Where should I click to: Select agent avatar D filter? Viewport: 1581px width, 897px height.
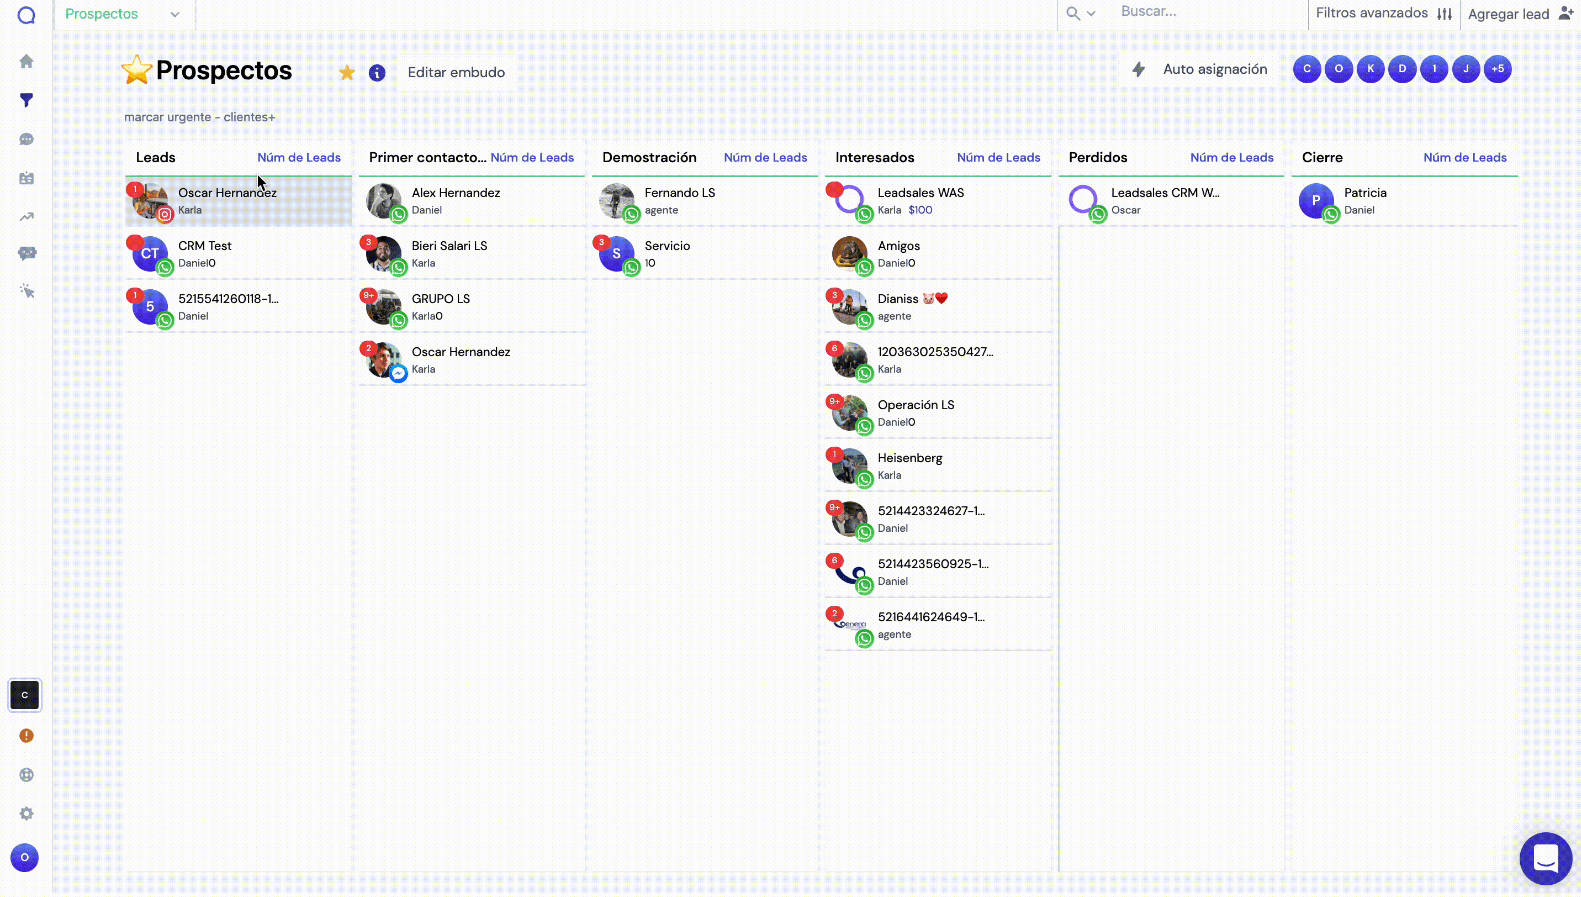pos(1402,69)
